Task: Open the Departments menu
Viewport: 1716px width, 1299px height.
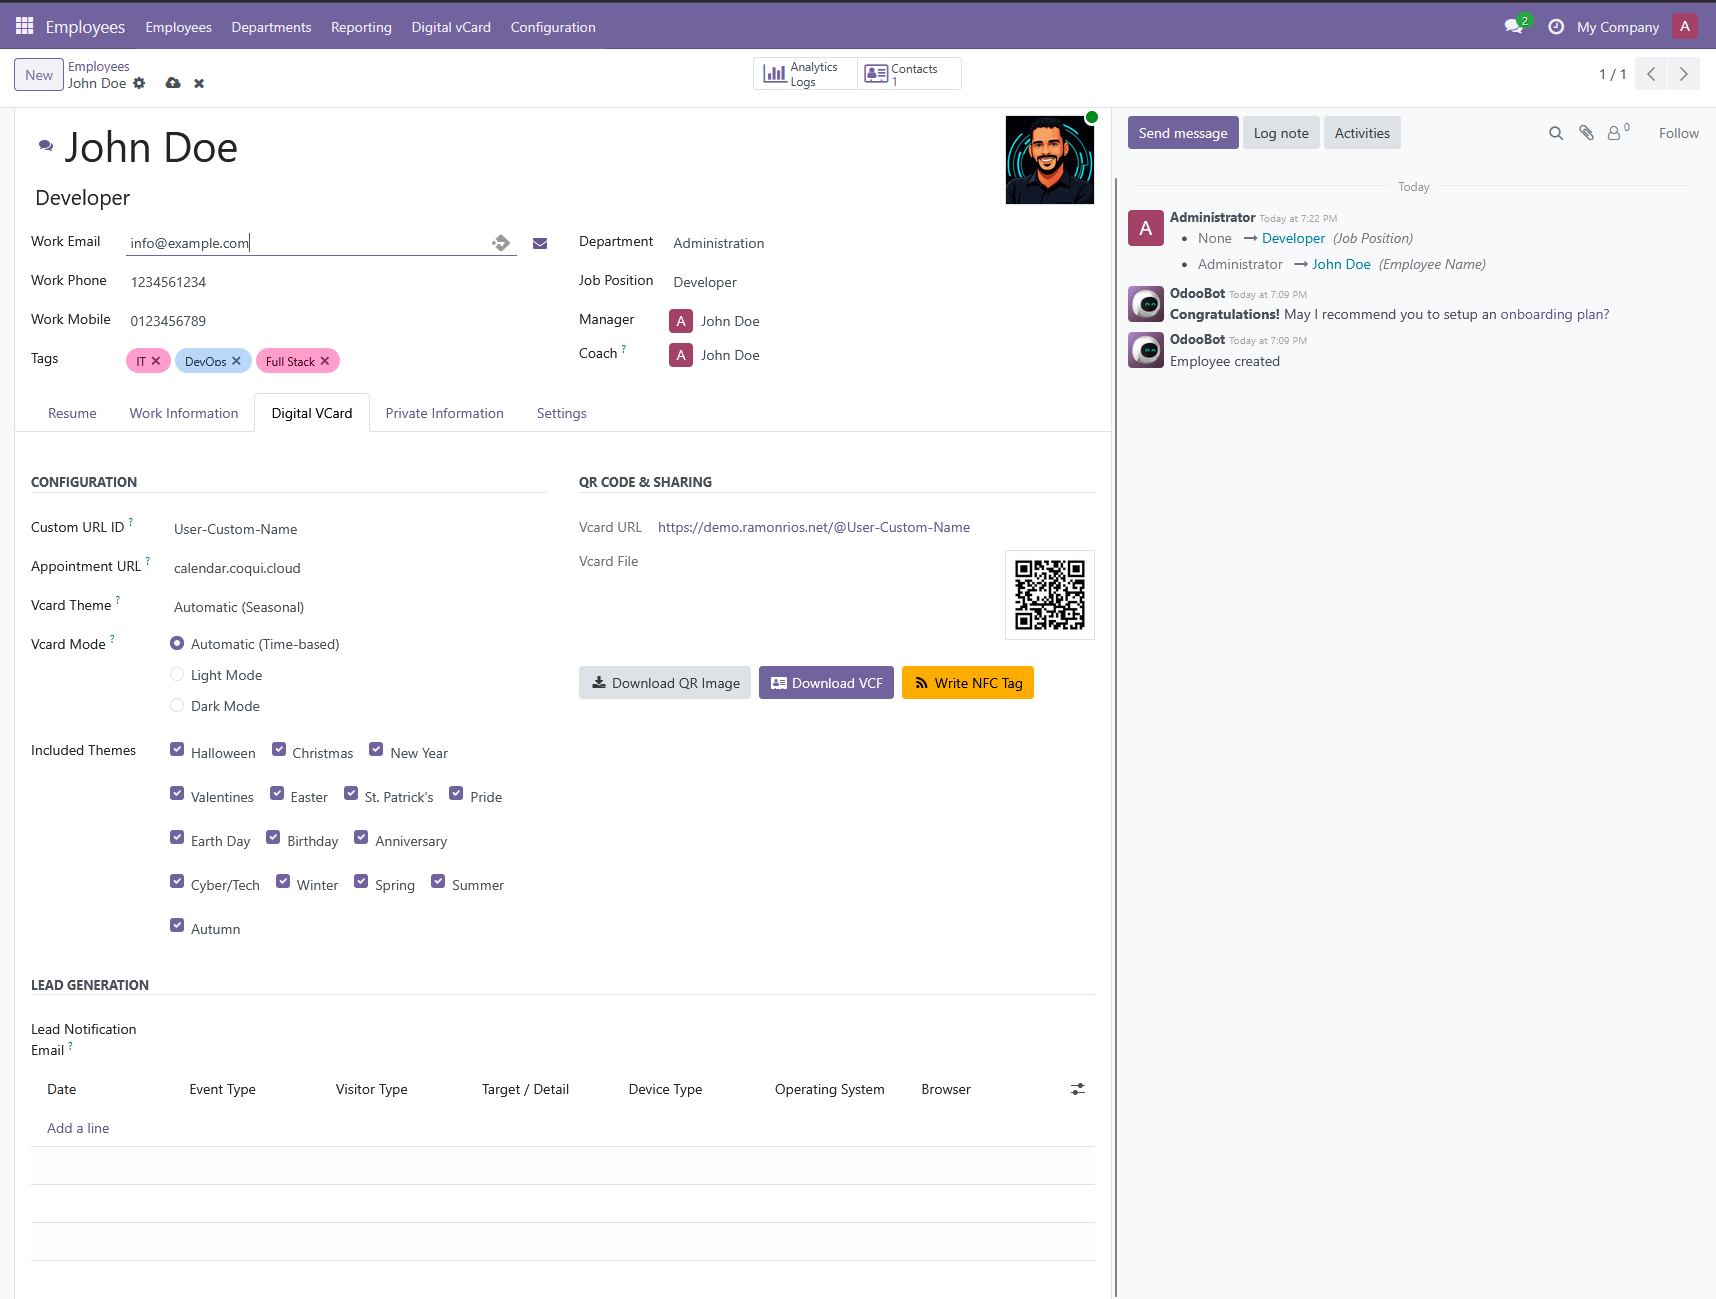Action: 271,27
